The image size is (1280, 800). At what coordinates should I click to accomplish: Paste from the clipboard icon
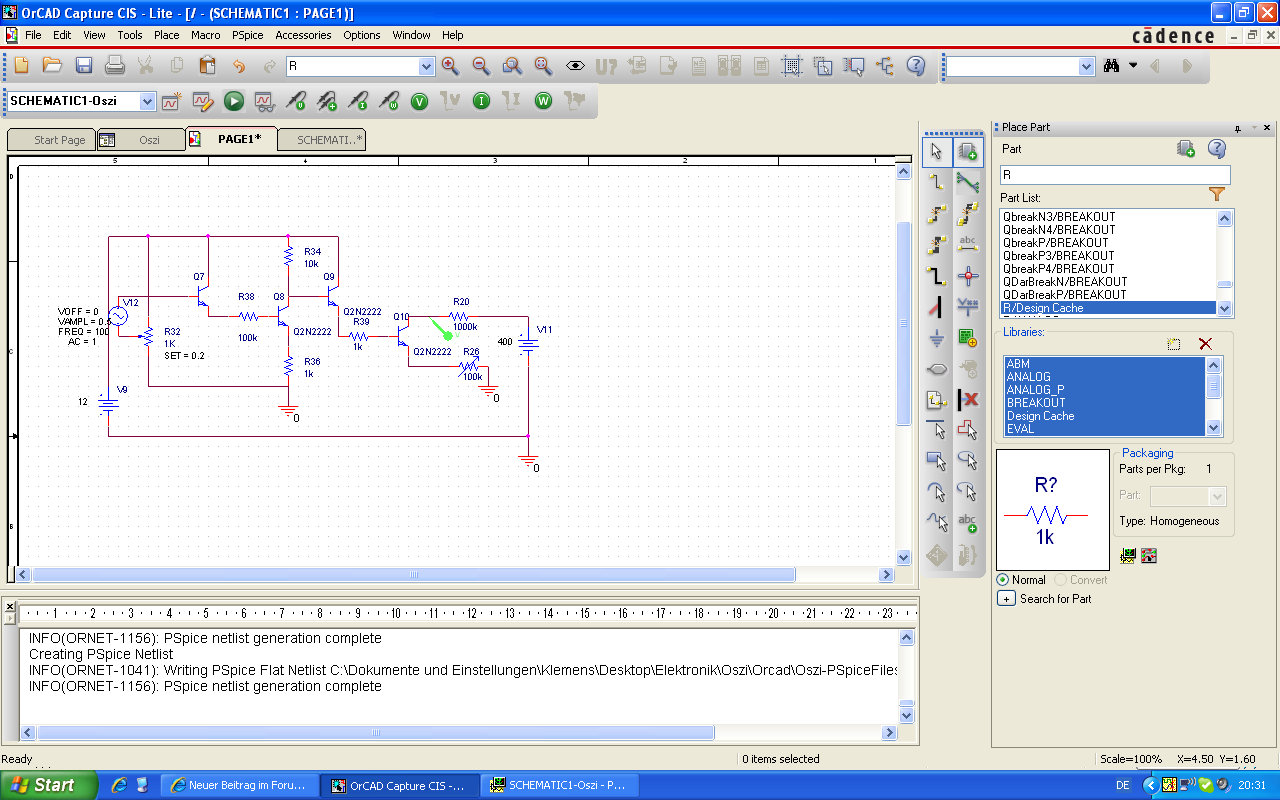pos(208,66)
